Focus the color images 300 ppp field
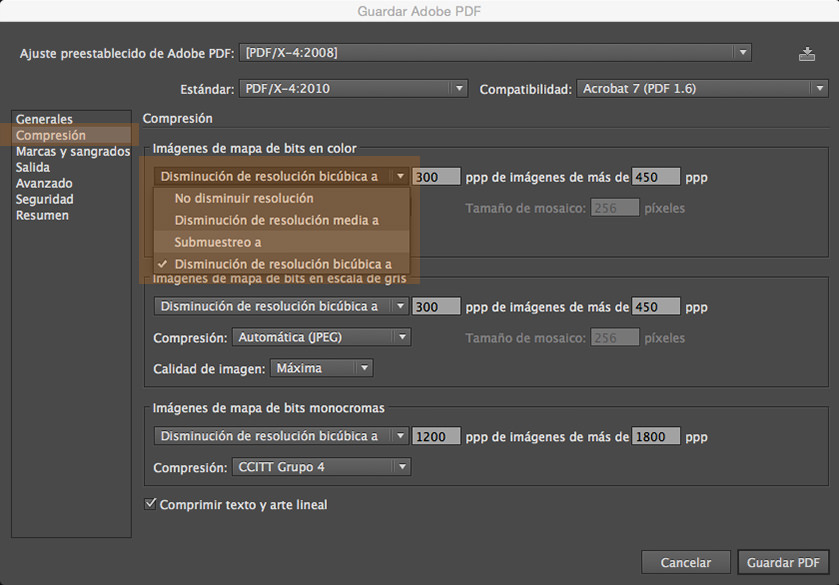839x585 pixels. click(x=436, y=177)
